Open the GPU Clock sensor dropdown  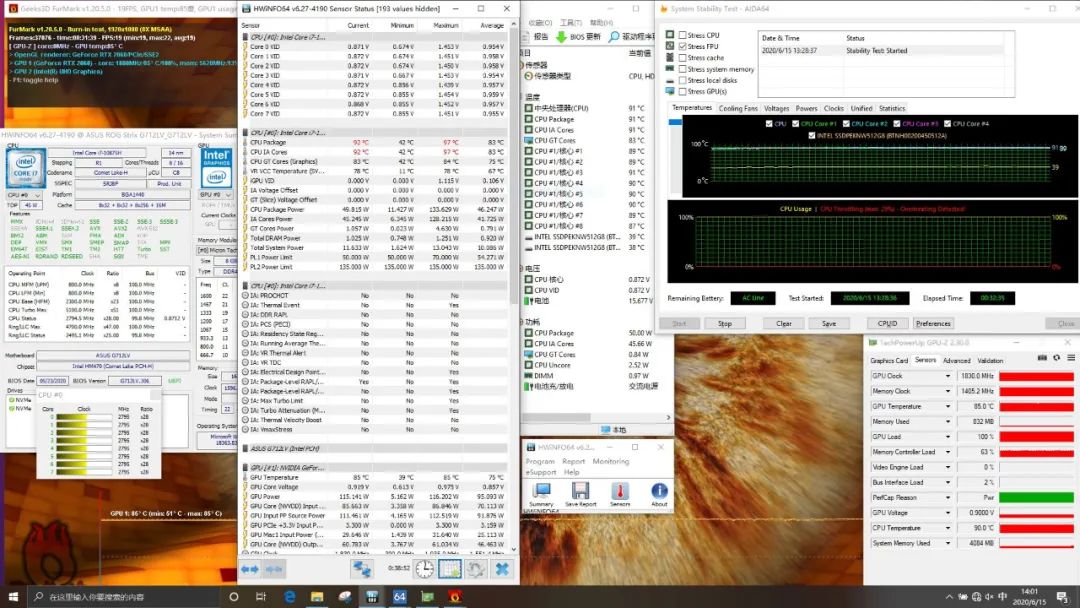[948, 376]
